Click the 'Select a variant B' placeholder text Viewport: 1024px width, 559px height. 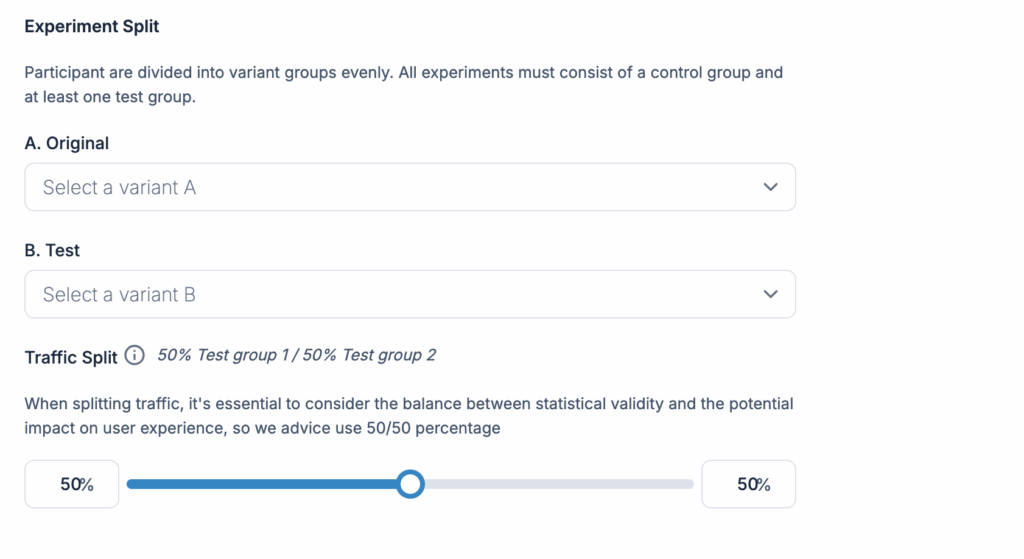(x=119, y=294)
